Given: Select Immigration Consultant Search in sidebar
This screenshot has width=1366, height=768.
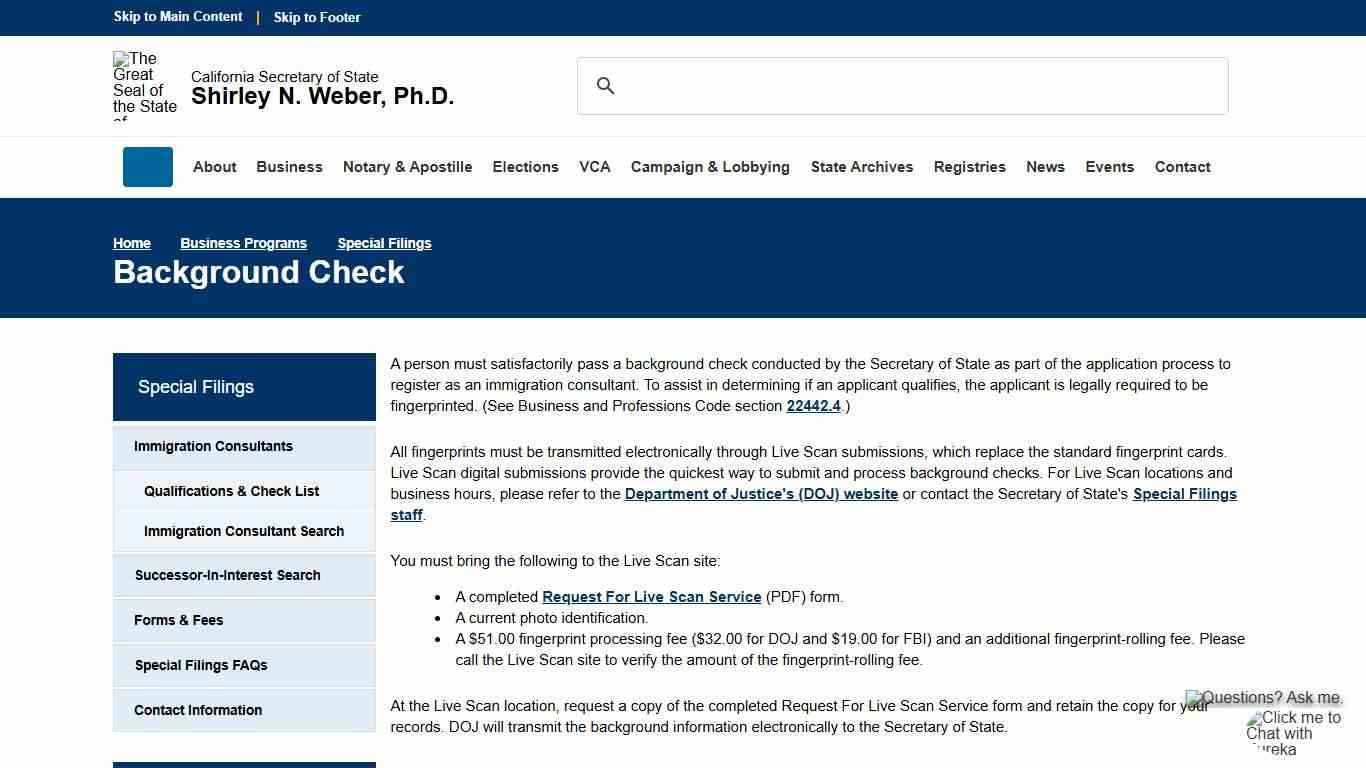Looking at the screenshot, I should click(x=244, y=531).
